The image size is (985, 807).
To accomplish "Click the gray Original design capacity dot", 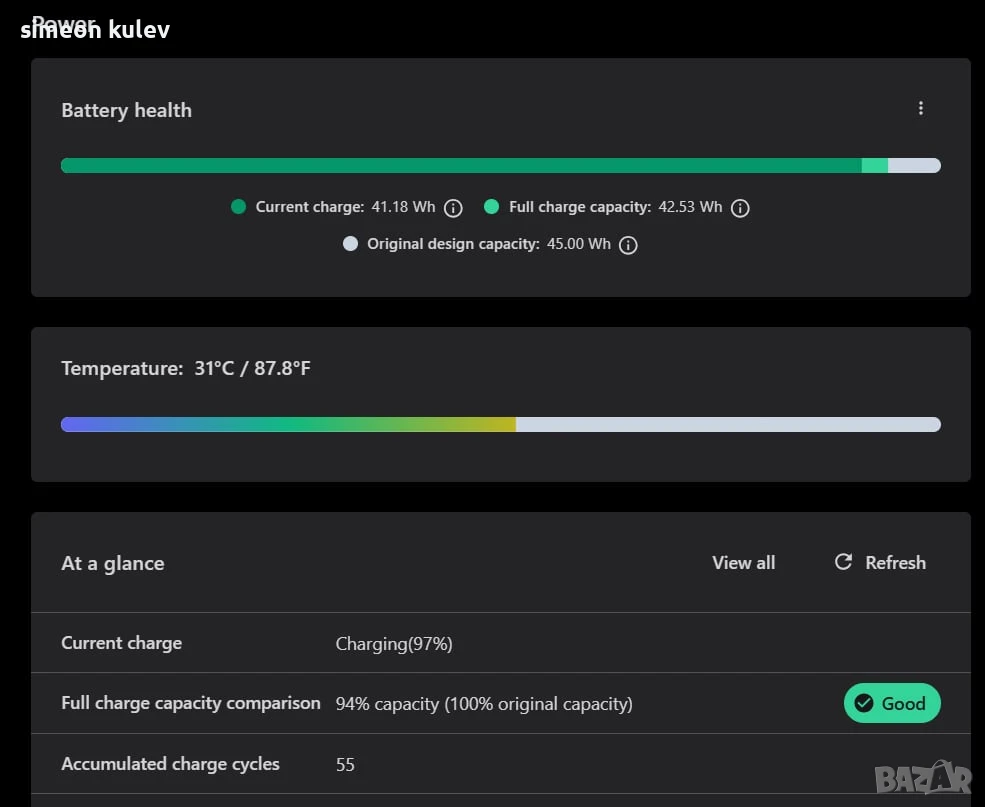I will point(351,244).
